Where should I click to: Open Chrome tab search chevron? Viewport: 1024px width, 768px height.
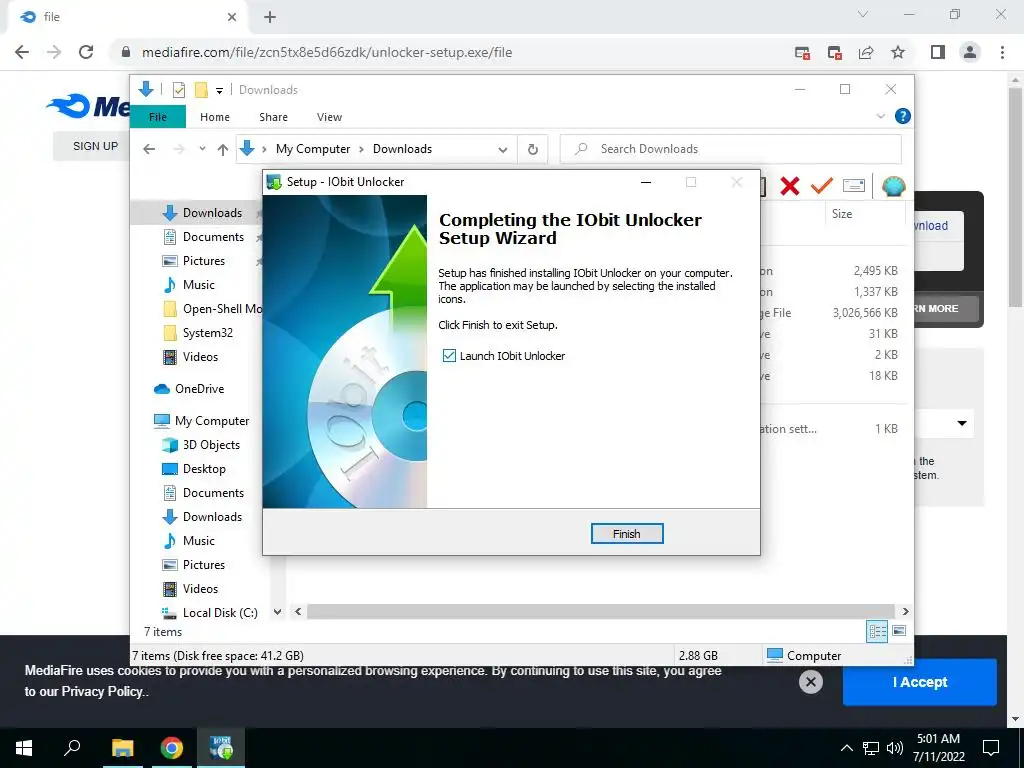(863, 14)
